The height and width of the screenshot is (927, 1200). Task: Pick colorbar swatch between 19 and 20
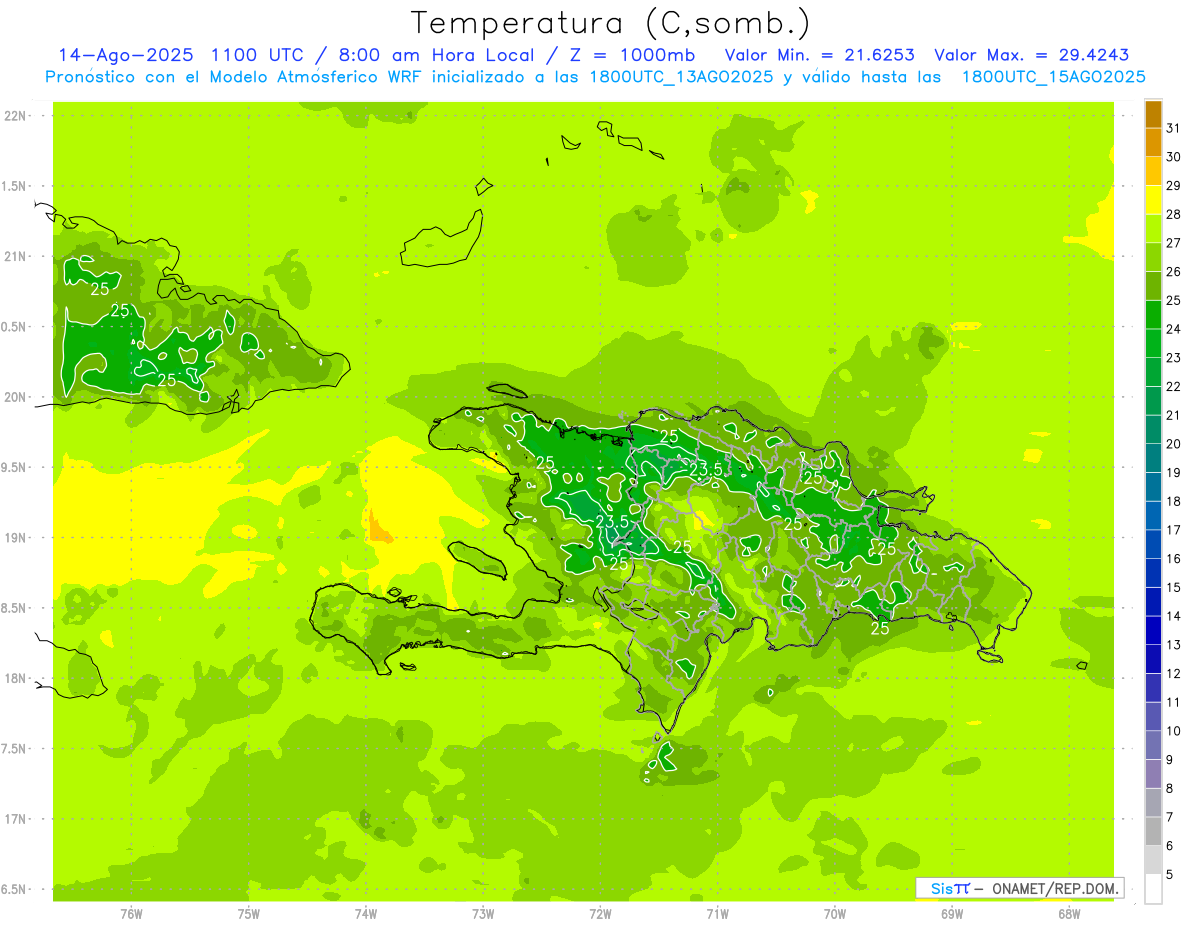click(1153, 458)
